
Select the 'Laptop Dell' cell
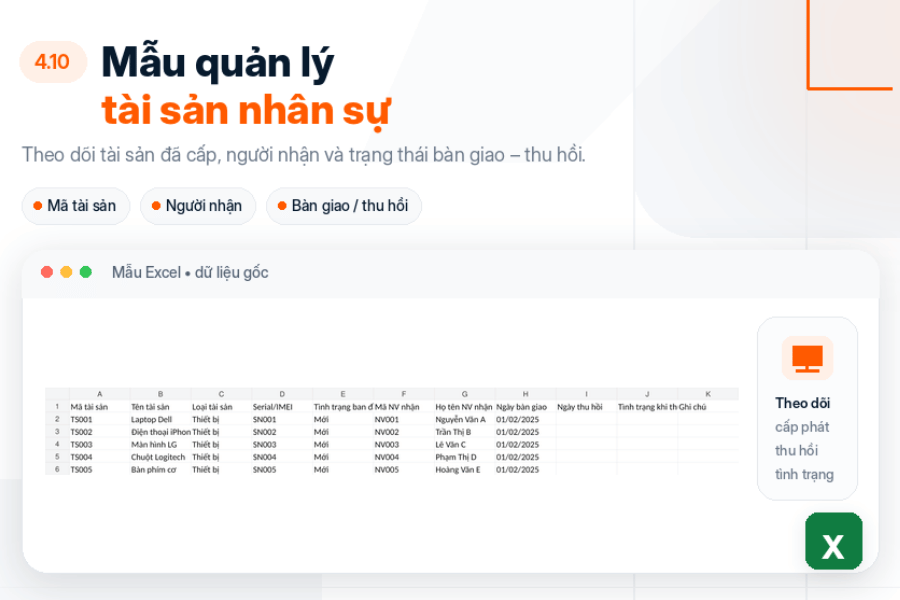coord(161,419)
